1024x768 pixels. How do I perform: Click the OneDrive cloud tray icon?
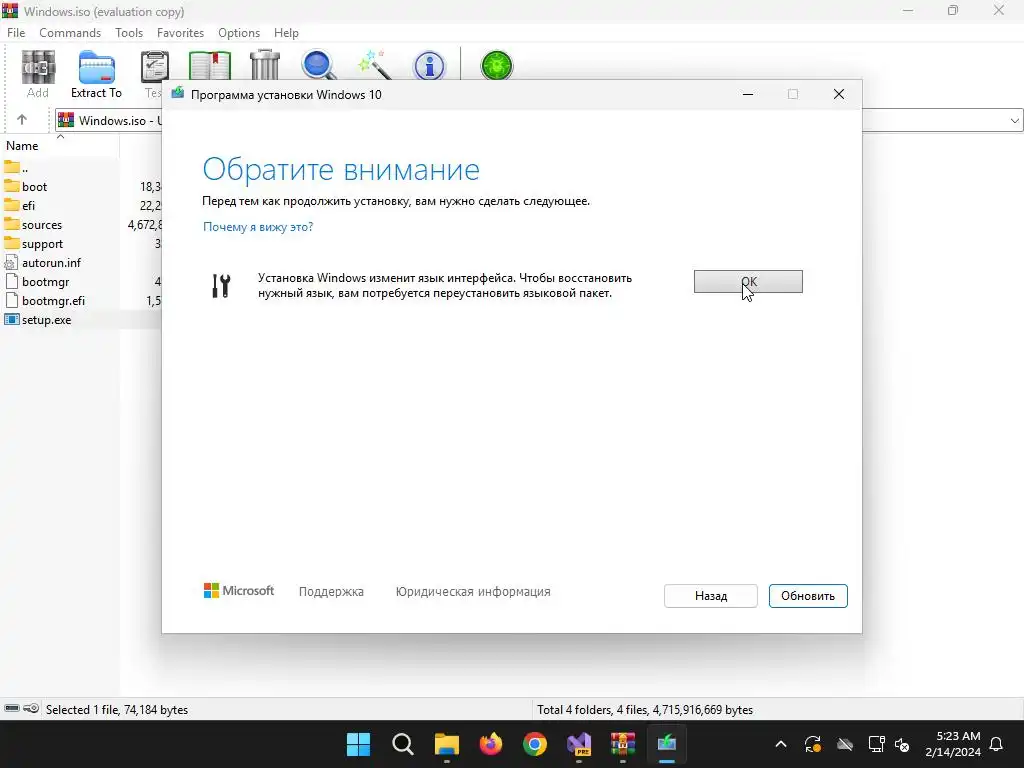tap(845, 744)
